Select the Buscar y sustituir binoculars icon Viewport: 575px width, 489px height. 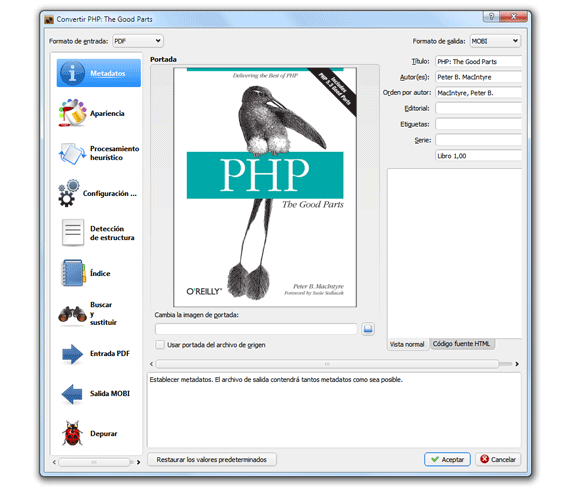(x=72, y=314)
